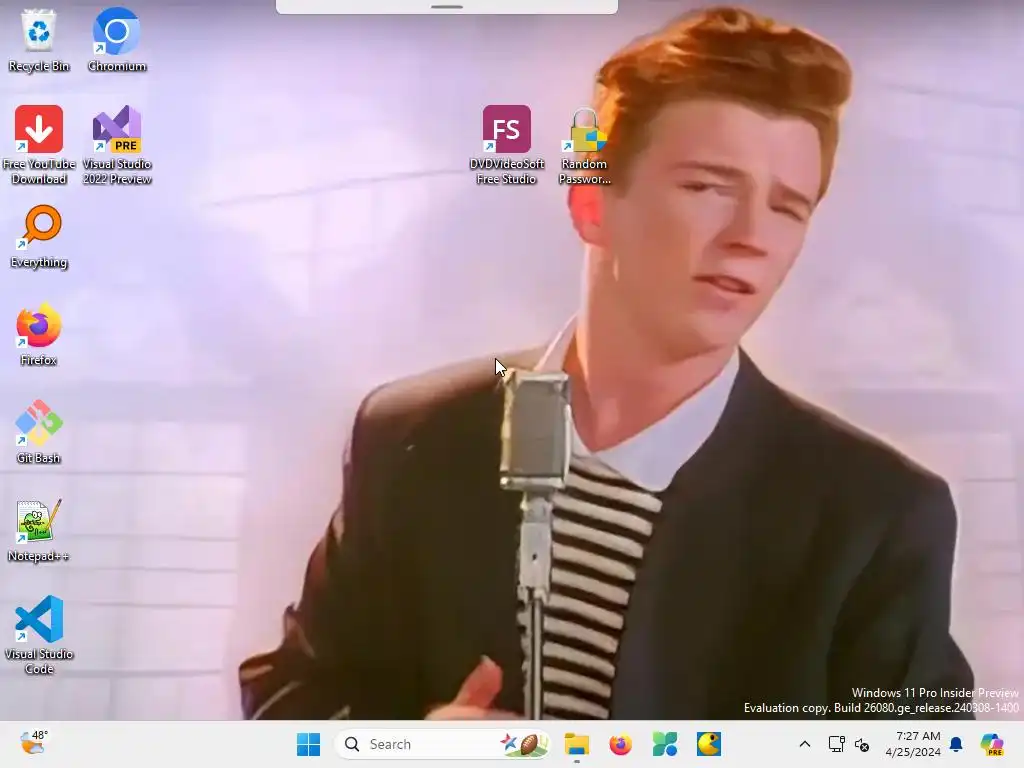Select the Everything search shortcut
Viewport: 1024px width, 768px height.
pyautogui.click(x=39, y=236)
